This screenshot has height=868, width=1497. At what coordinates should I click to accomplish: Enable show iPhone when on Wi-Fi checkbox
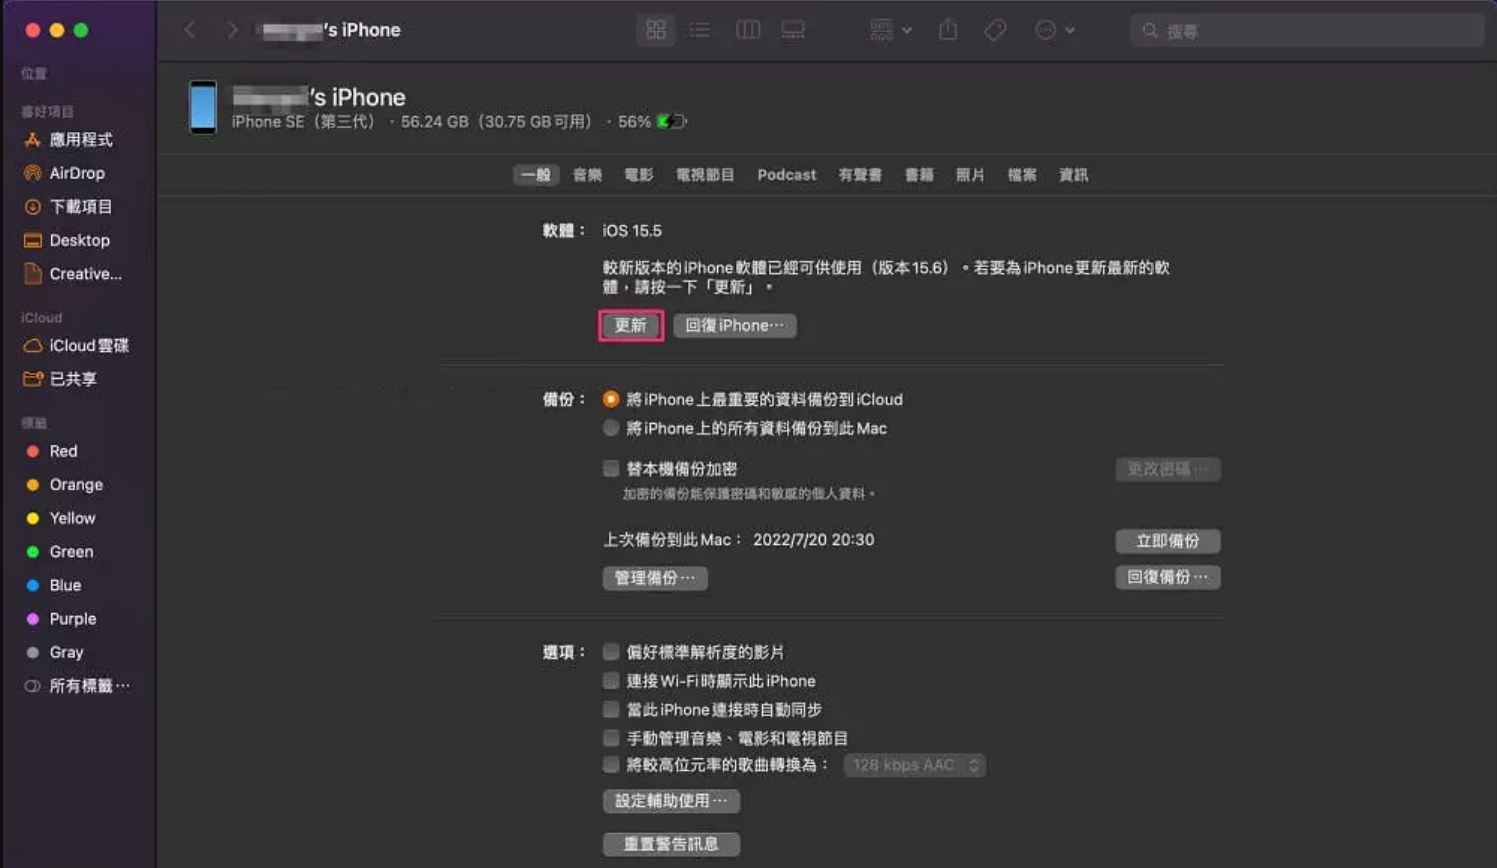pos(611,681)
